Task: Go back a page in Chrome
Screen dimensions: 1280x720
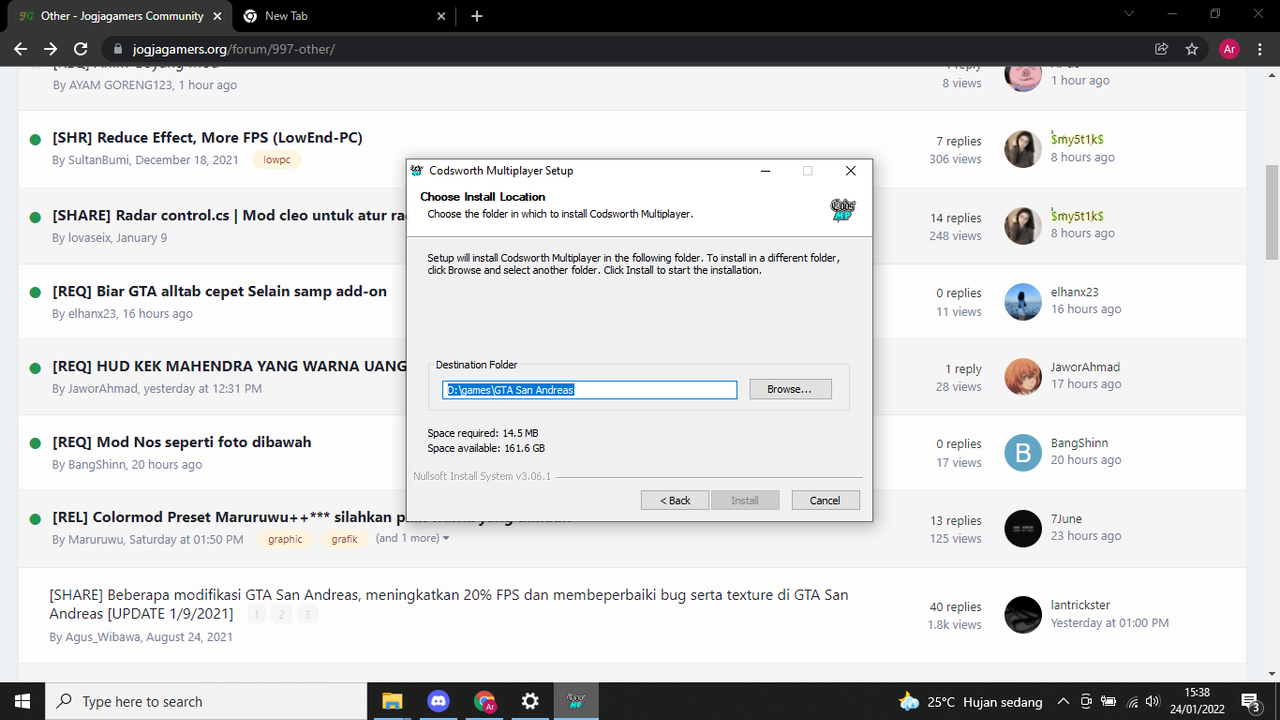Action: pyautogui.click(x=20, y=48)
